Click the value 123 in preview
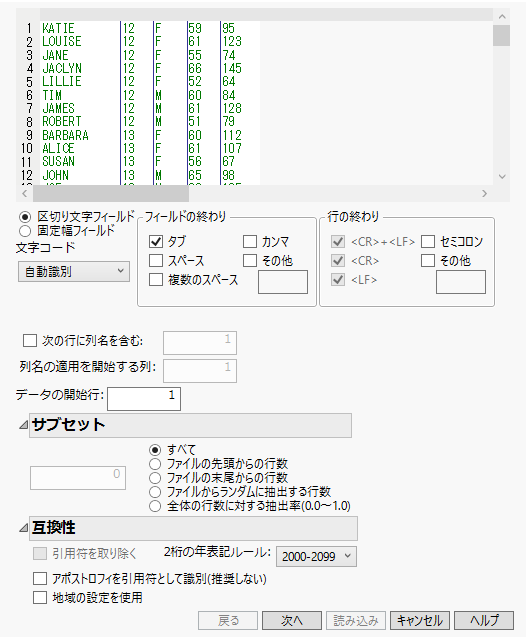Viewport: 526px width, 637px height. pos(232,41)
